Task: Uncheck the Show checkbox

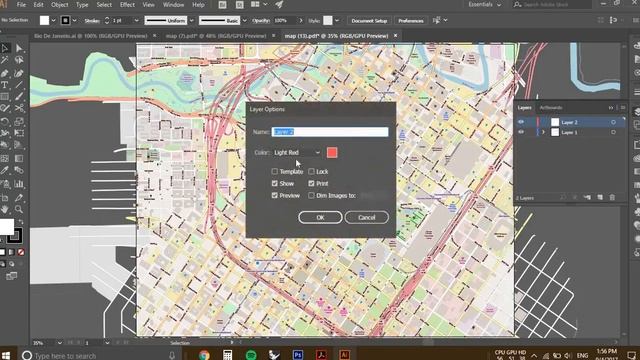Action: pyautogui.click(x=275, y=184)
